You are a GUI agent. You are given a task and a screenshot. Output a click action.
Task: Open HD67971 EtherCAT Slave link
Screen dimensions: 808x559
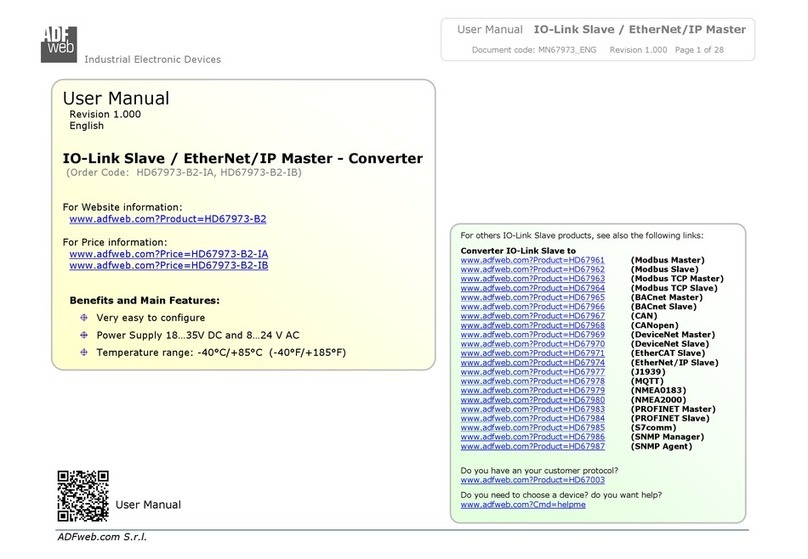(x=532, y=353)
